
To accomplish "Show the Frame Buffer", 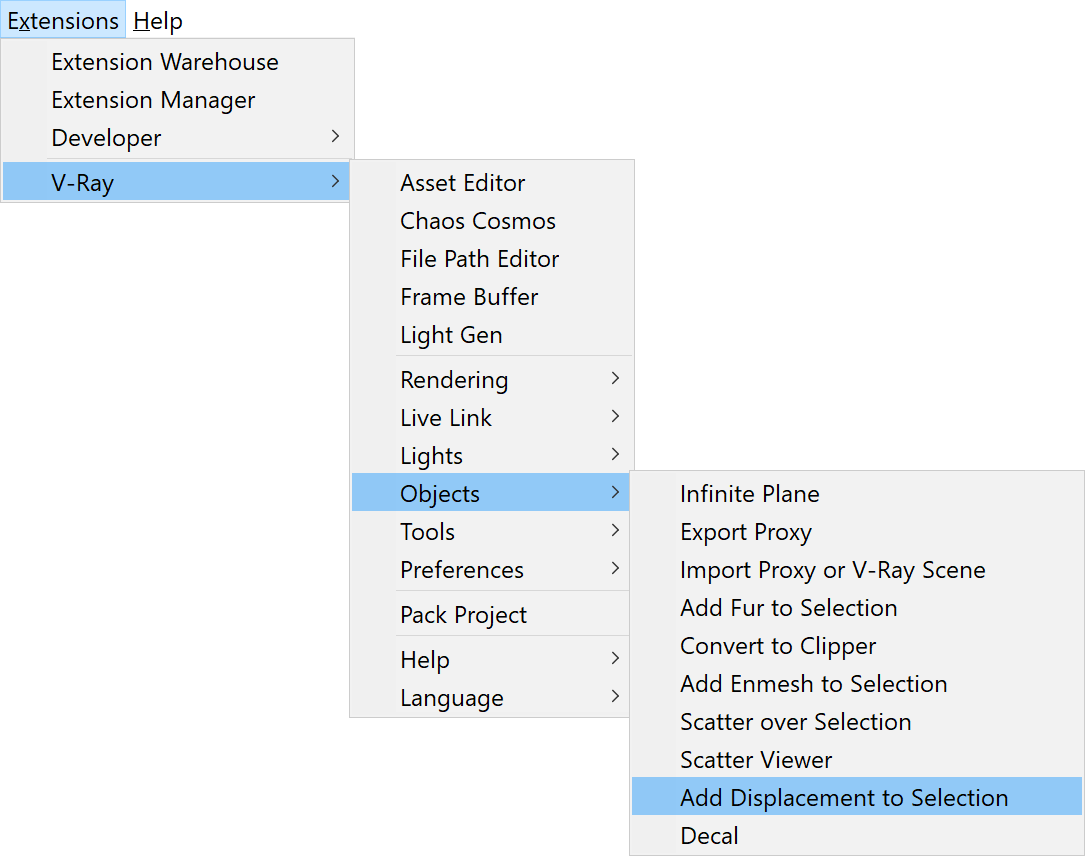I will (492, 297).
